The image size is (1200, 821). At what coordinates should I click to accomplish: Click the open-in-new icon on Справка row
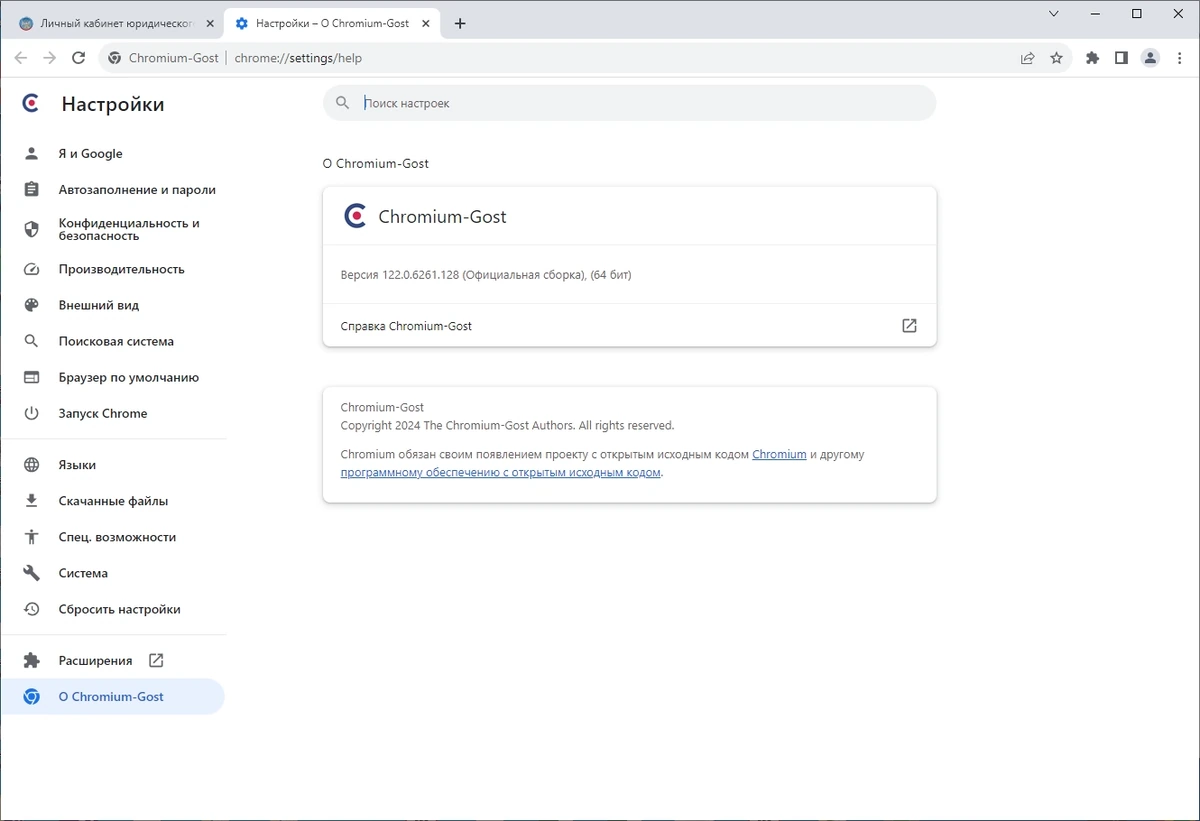[909, 326]
